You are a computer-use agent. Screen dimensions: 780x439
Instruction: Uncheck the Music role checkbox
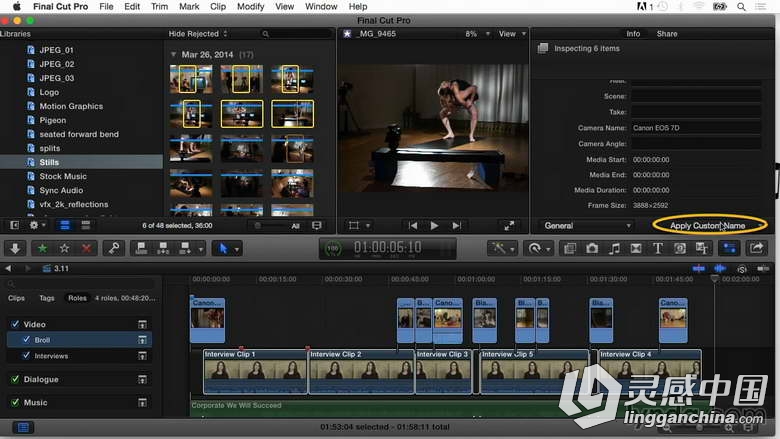(x=15, y=402)
